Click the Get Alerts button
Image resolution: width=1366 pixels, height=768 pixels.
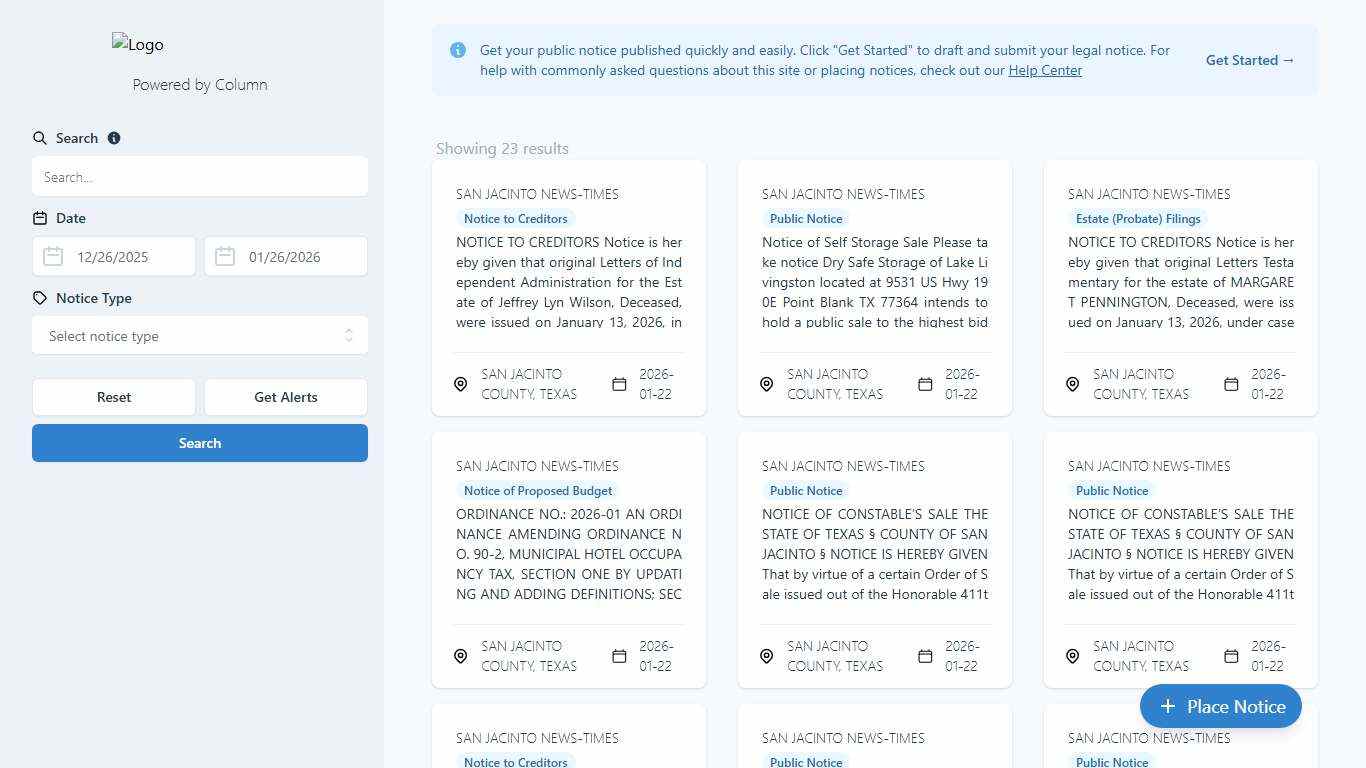(286, 397)
